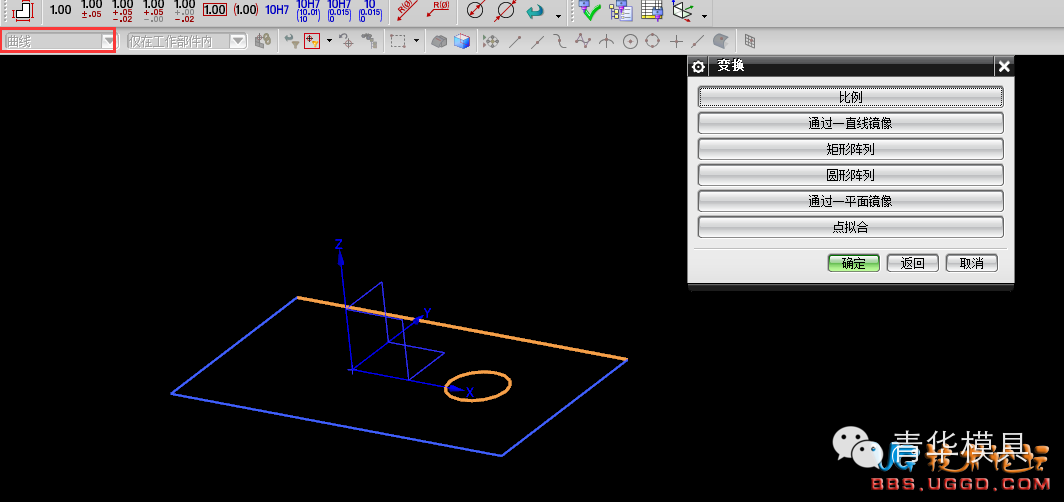Confirm with the green 确定 button
Viewport: 1064px width, 502px height.
coord(854,263)
